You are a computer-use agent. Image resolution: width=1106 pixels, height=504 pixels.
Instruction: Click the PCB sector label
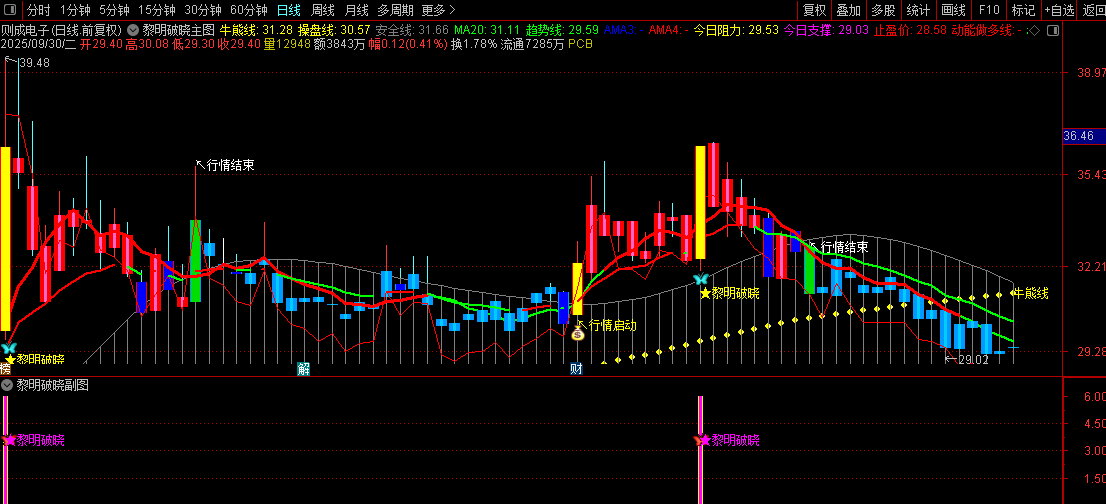580,44
